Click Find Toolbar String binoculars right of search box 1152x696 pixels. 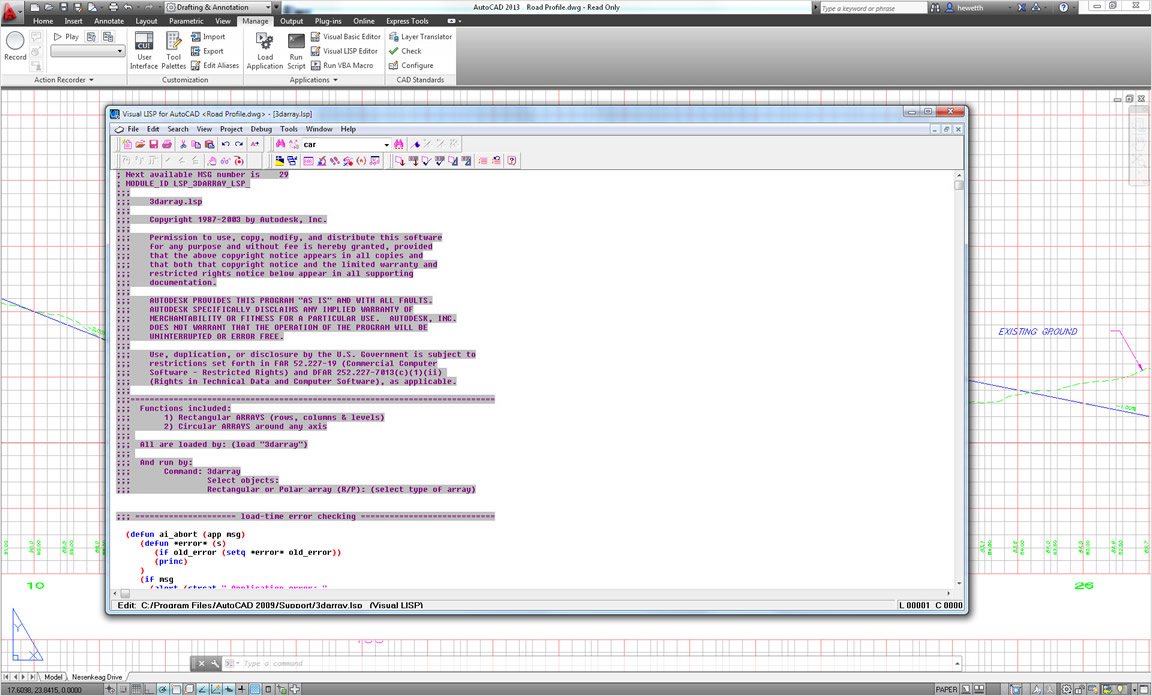[399, 144]
